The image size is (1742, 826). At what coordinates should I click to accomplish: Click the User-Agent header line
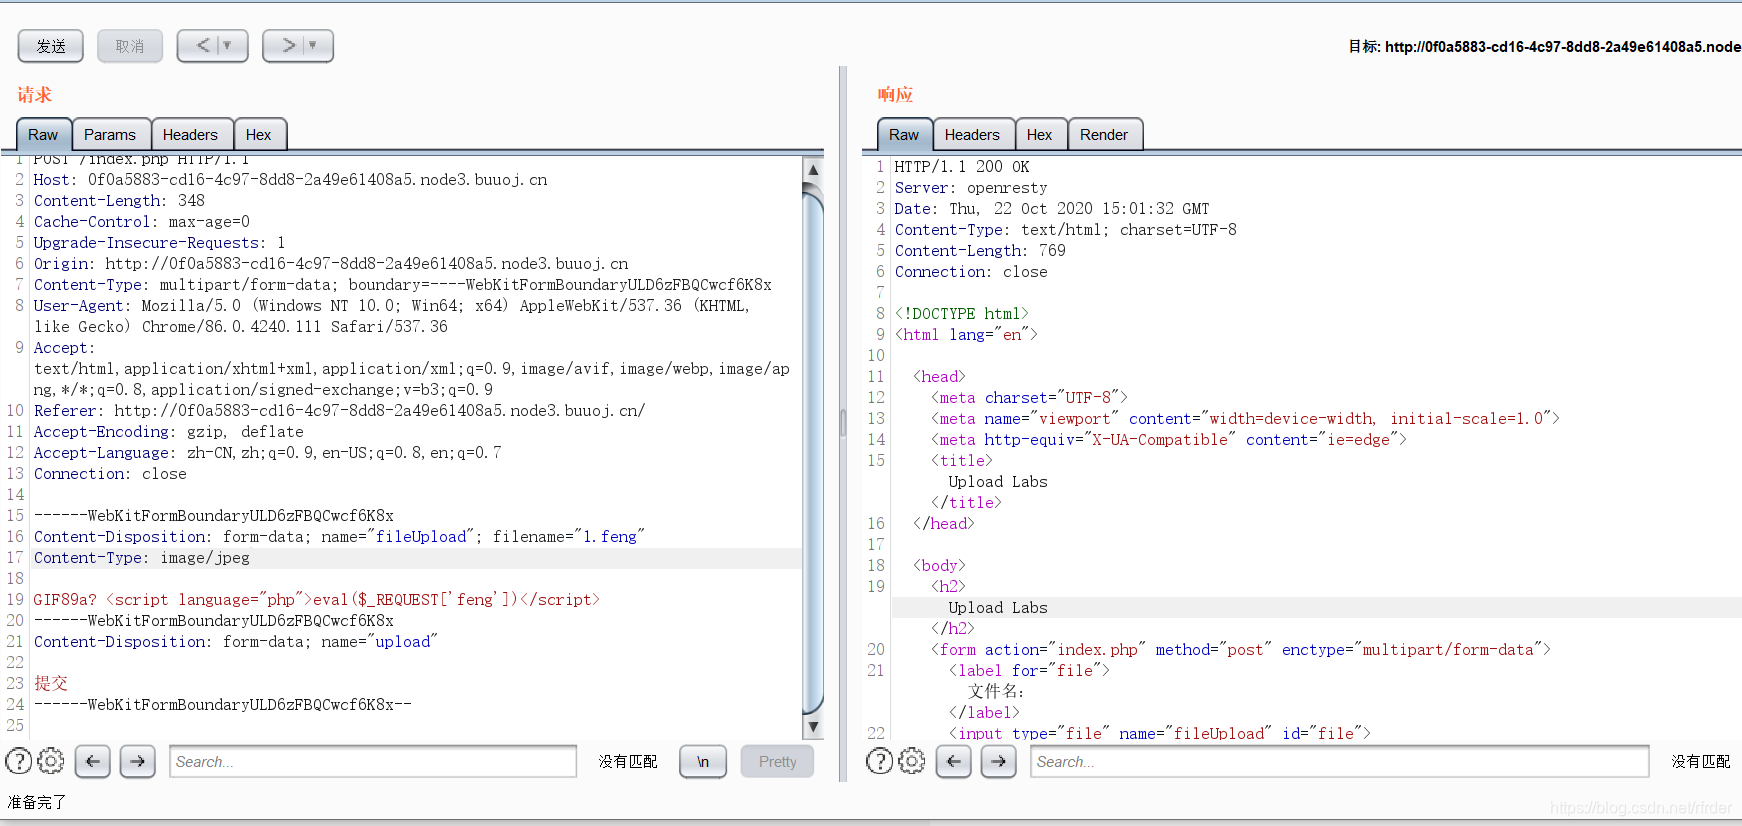click(392, 317)
